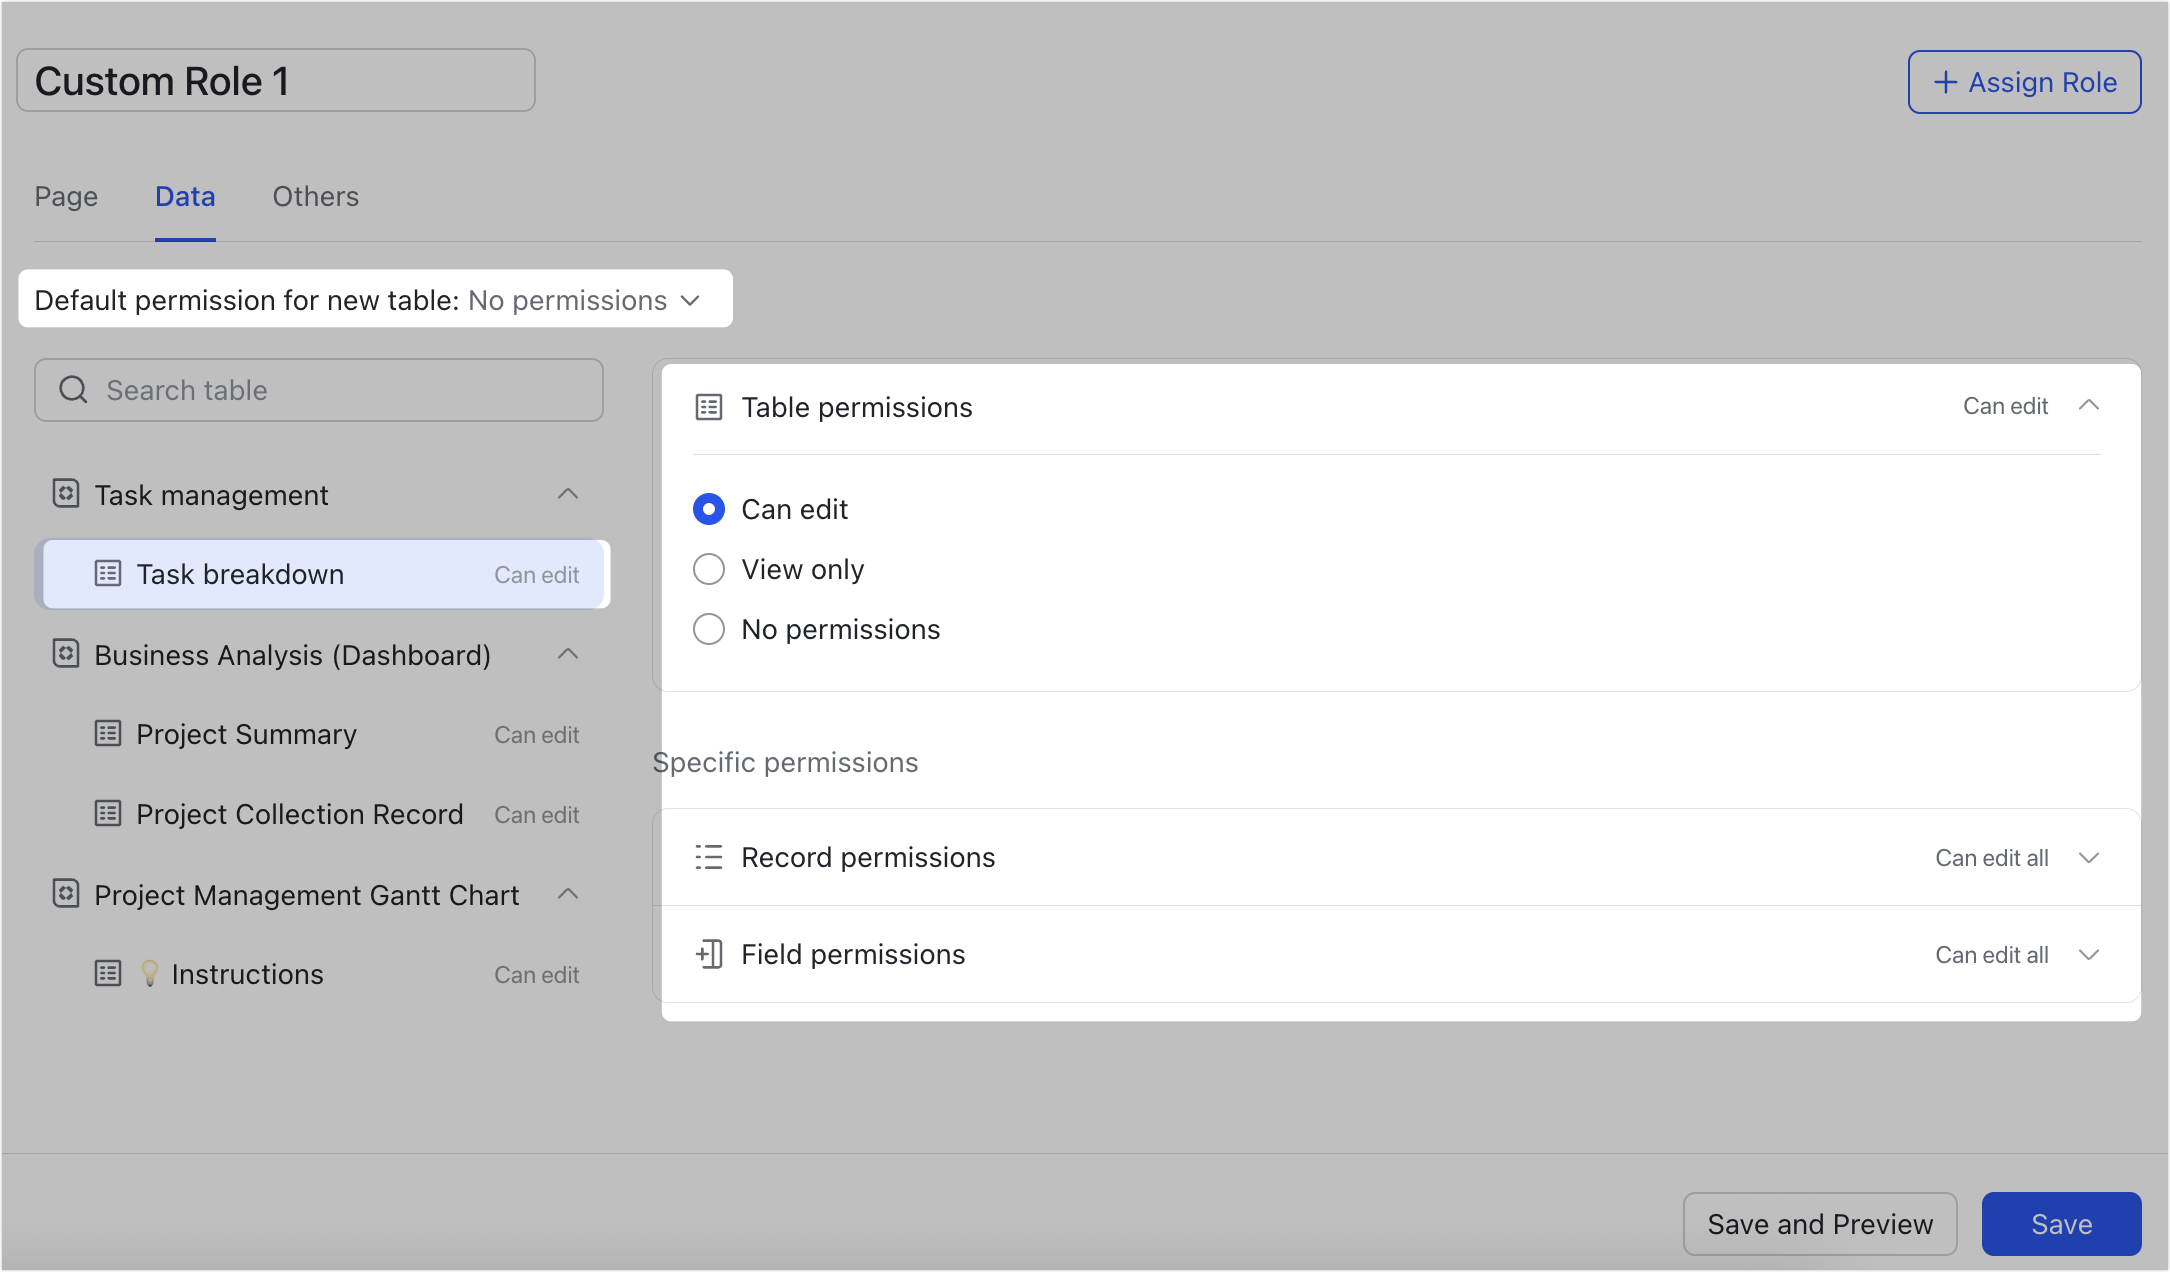Click the Project Summary table icon
The image size is (2170, 1272).
click(108, 734)
